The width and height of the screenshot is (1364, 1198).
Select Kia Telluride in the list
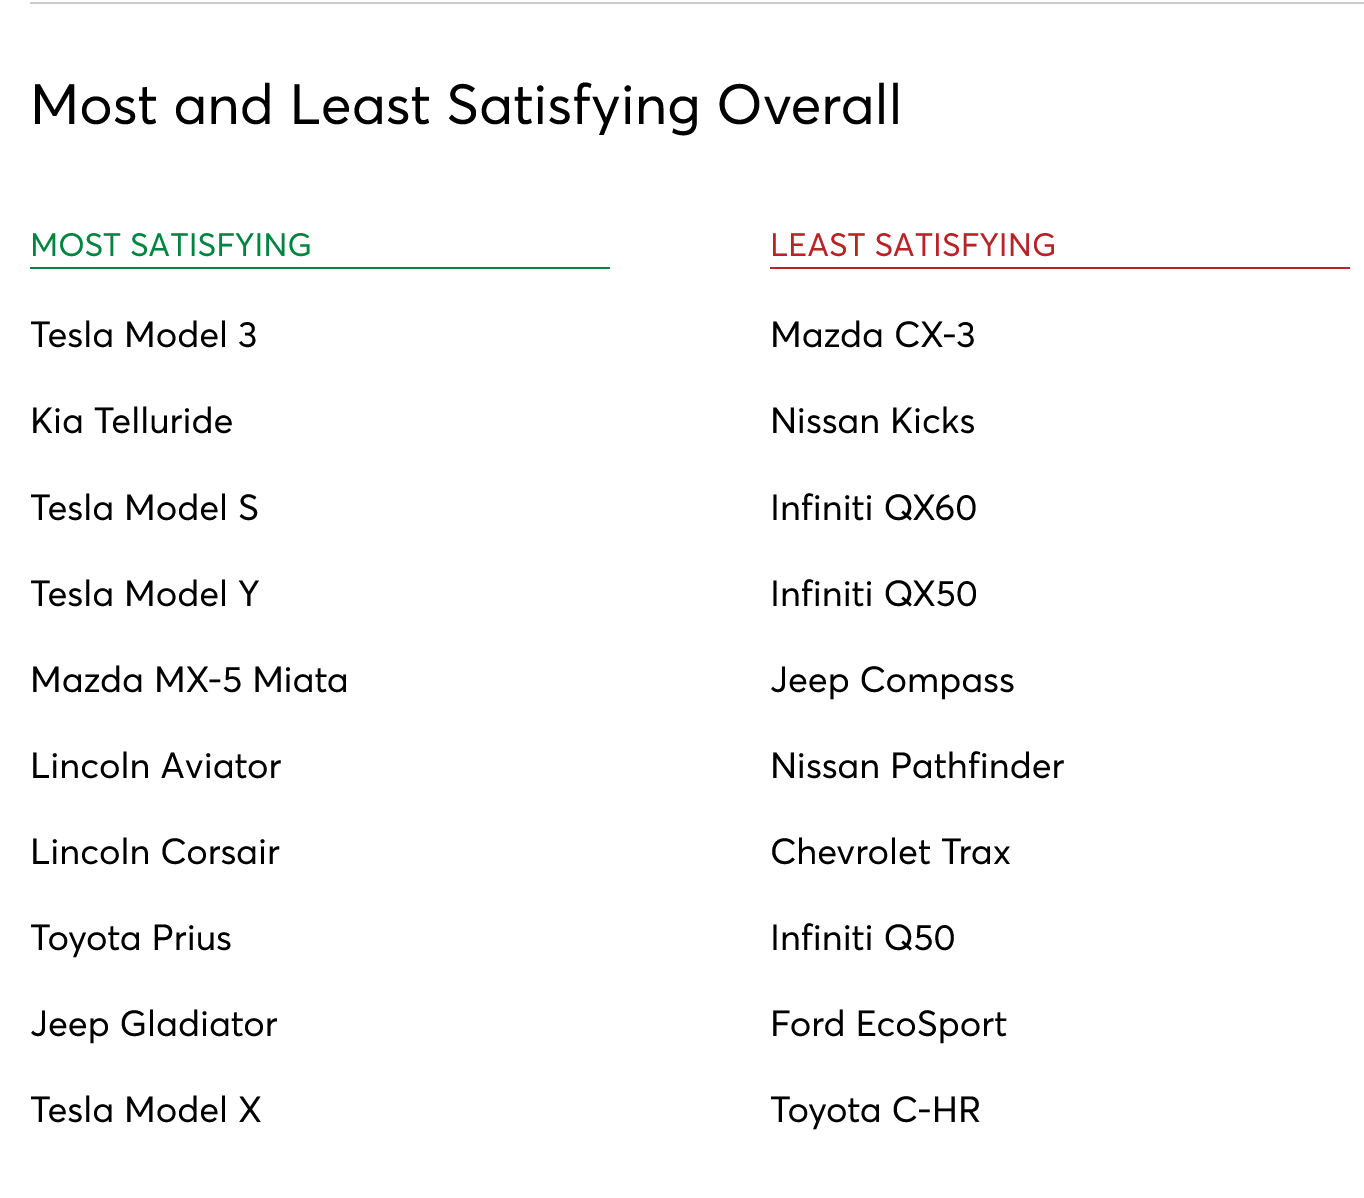(132, 421)
